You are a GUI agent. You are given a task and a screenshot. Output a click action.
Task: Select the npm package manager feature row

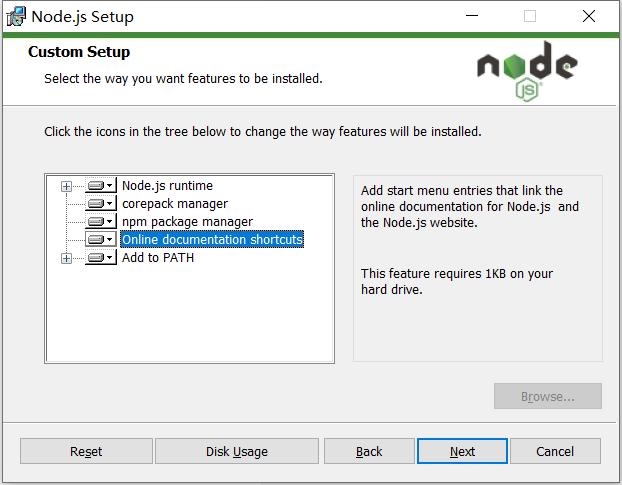187,222
